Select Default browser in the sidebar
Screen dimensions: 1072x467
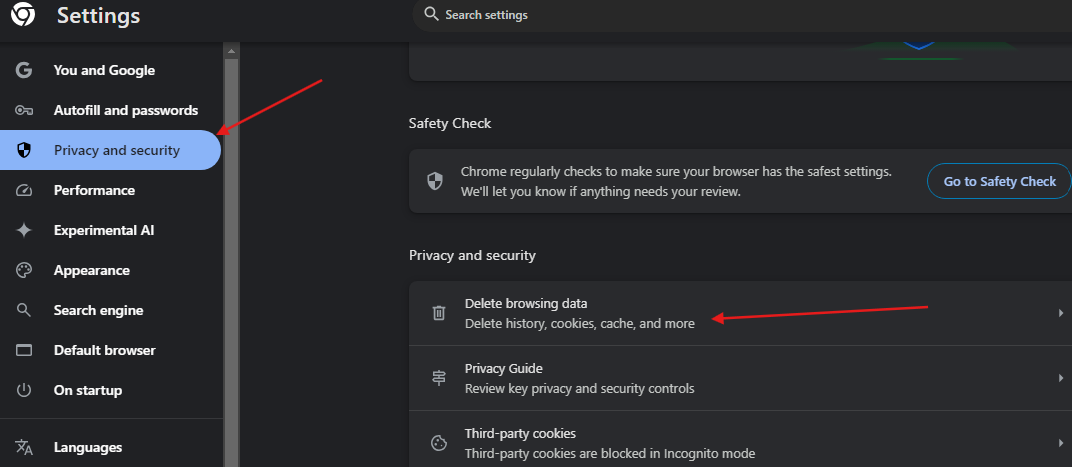[x=110, y=350]
